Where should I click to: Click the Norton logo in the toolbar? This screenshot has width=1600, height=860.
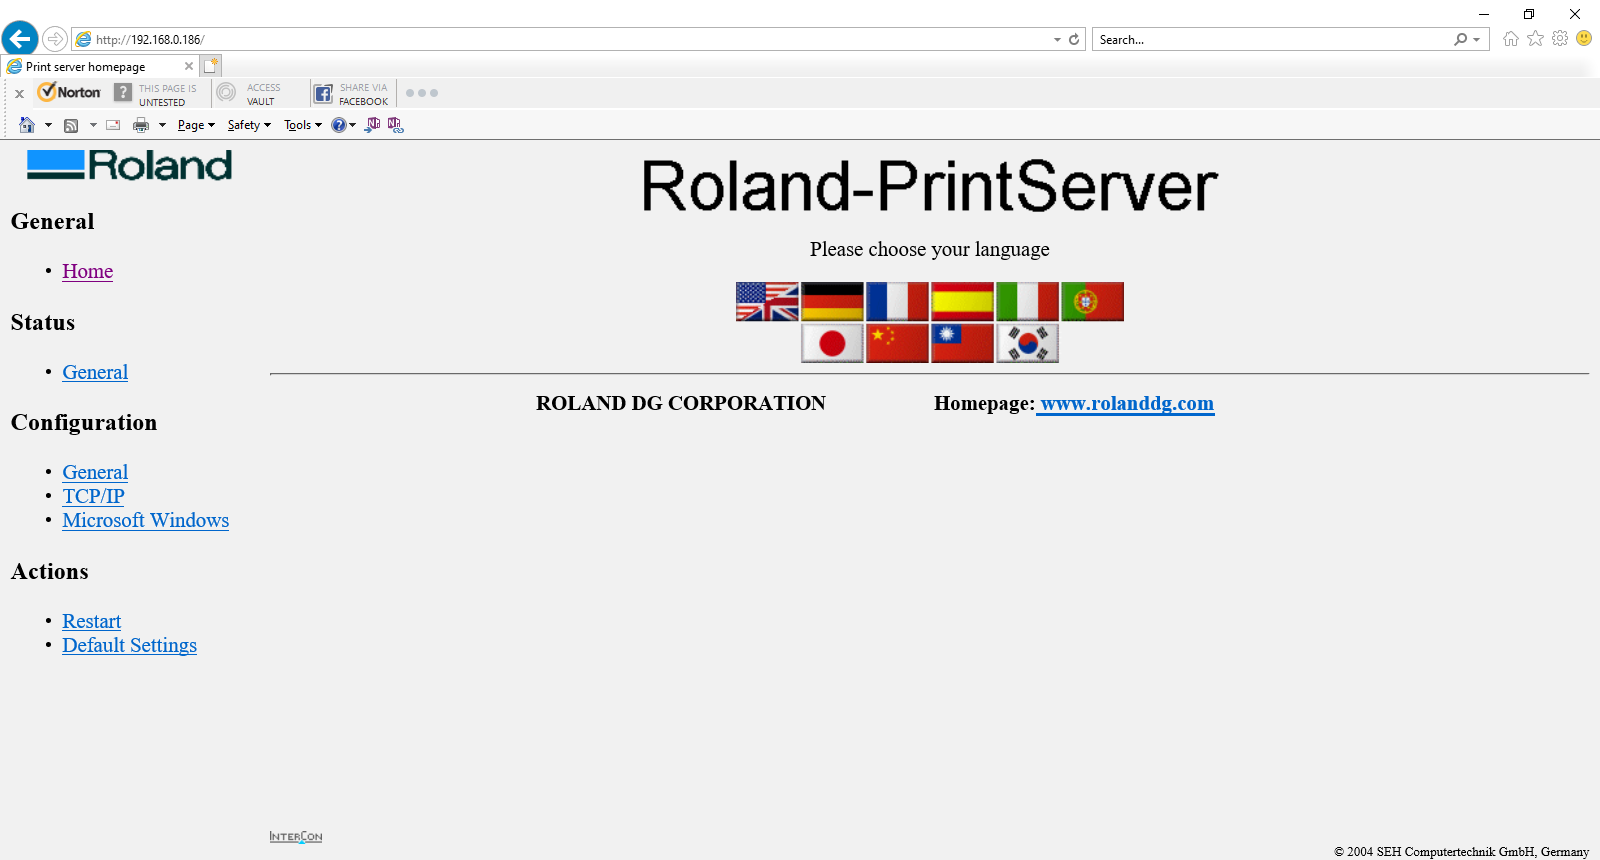[x=69, y=92]
